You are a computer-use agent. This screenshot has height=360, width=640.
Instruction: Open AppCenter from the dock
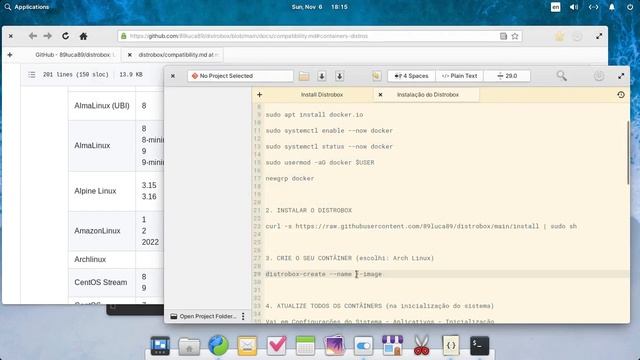point(392,345)
